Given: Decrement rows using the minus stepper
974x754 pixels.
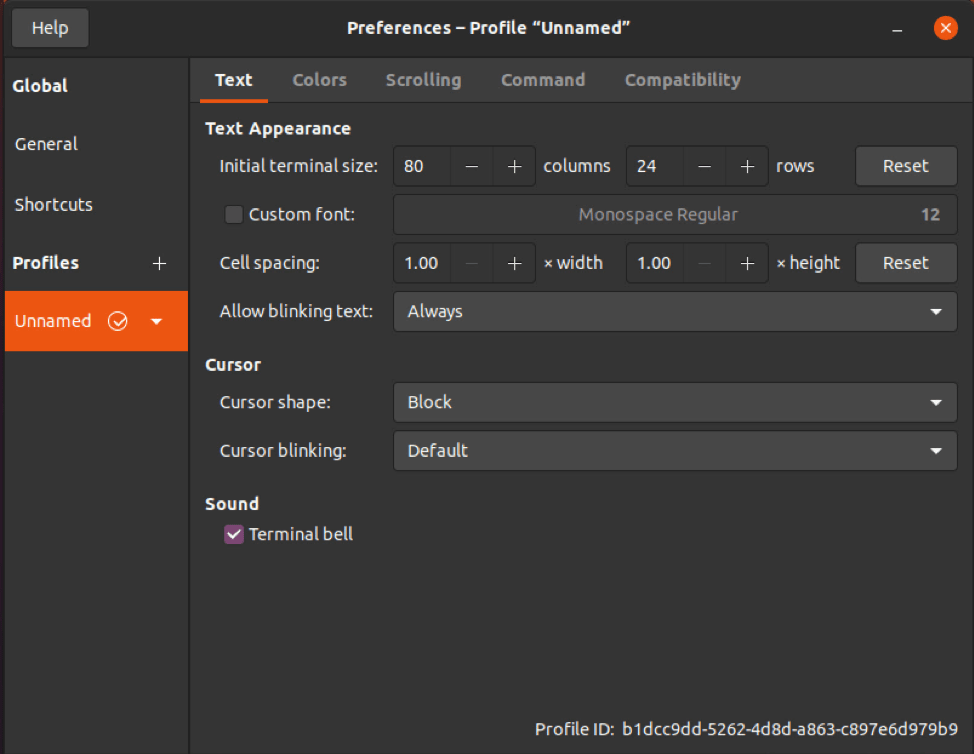Looking at the screenshot, I should point(704,166).
